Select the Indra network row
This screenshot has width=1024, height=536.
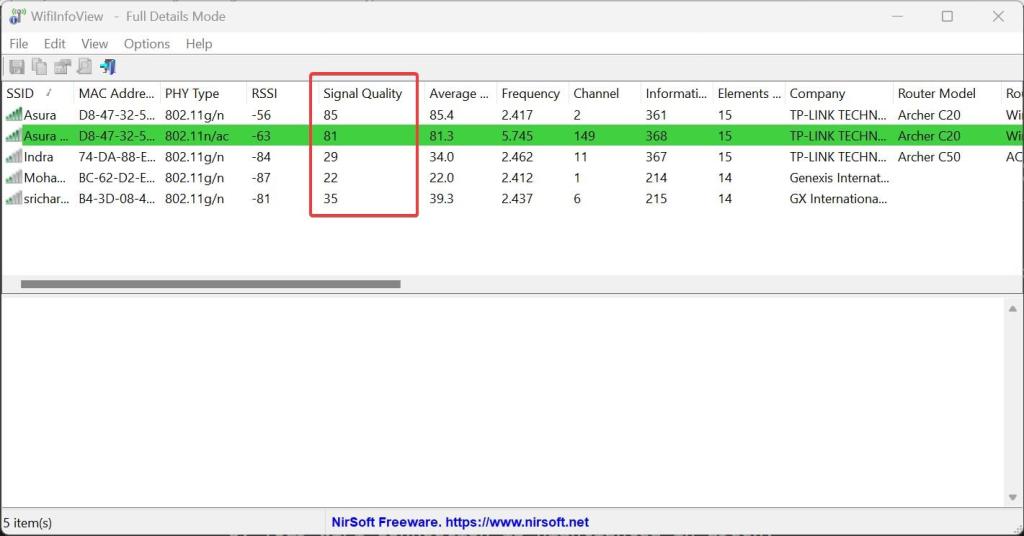pos(512,157)
